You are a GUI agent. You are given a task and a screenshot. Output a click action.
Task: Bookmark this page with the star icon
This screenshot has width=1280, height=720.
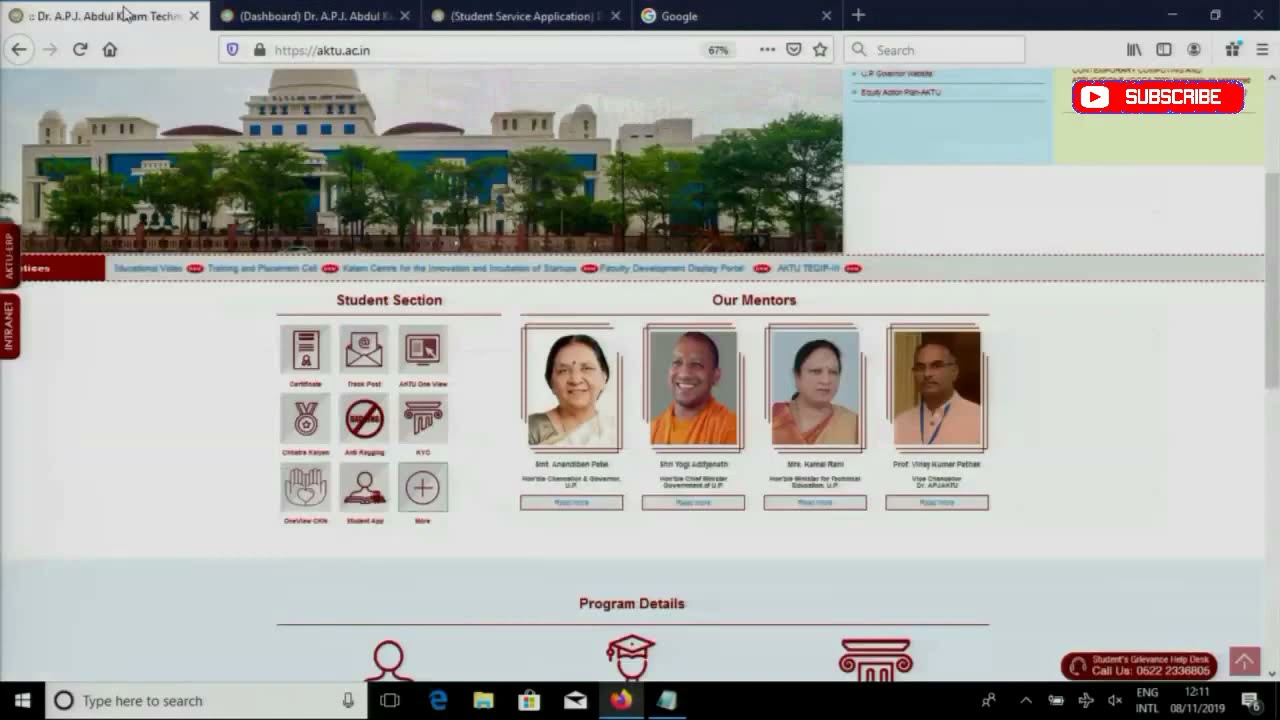(x=820, y=49)
